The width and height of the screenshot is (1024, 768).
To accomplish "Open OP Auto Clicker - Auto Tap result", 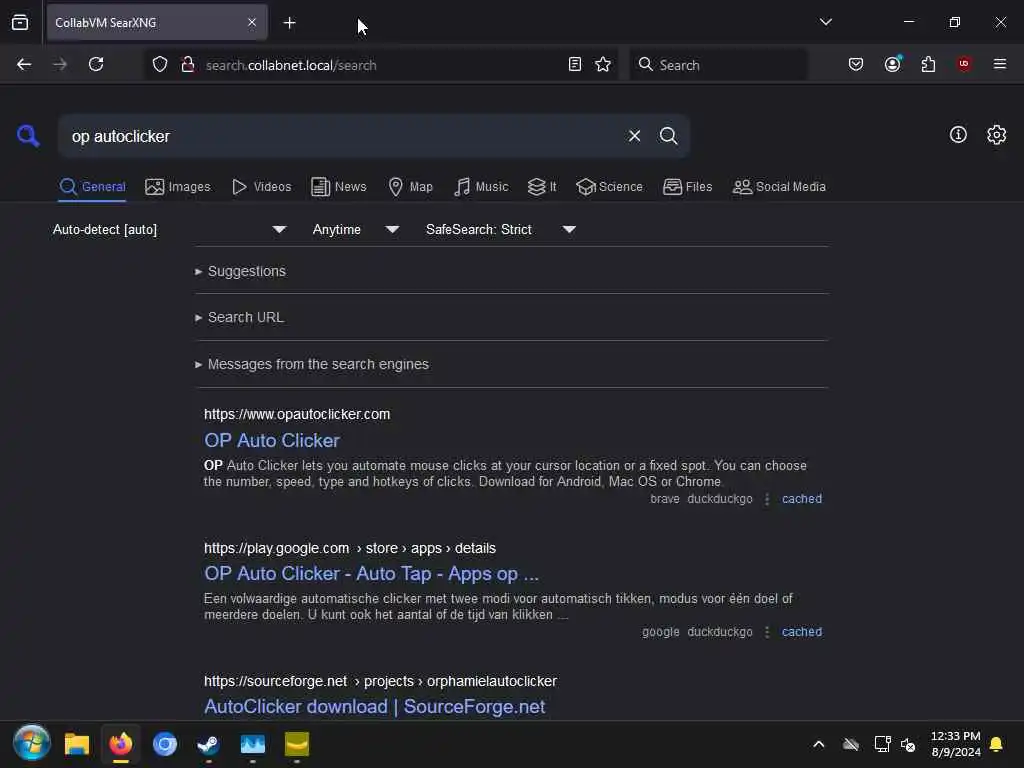I will tap(371, 573).
